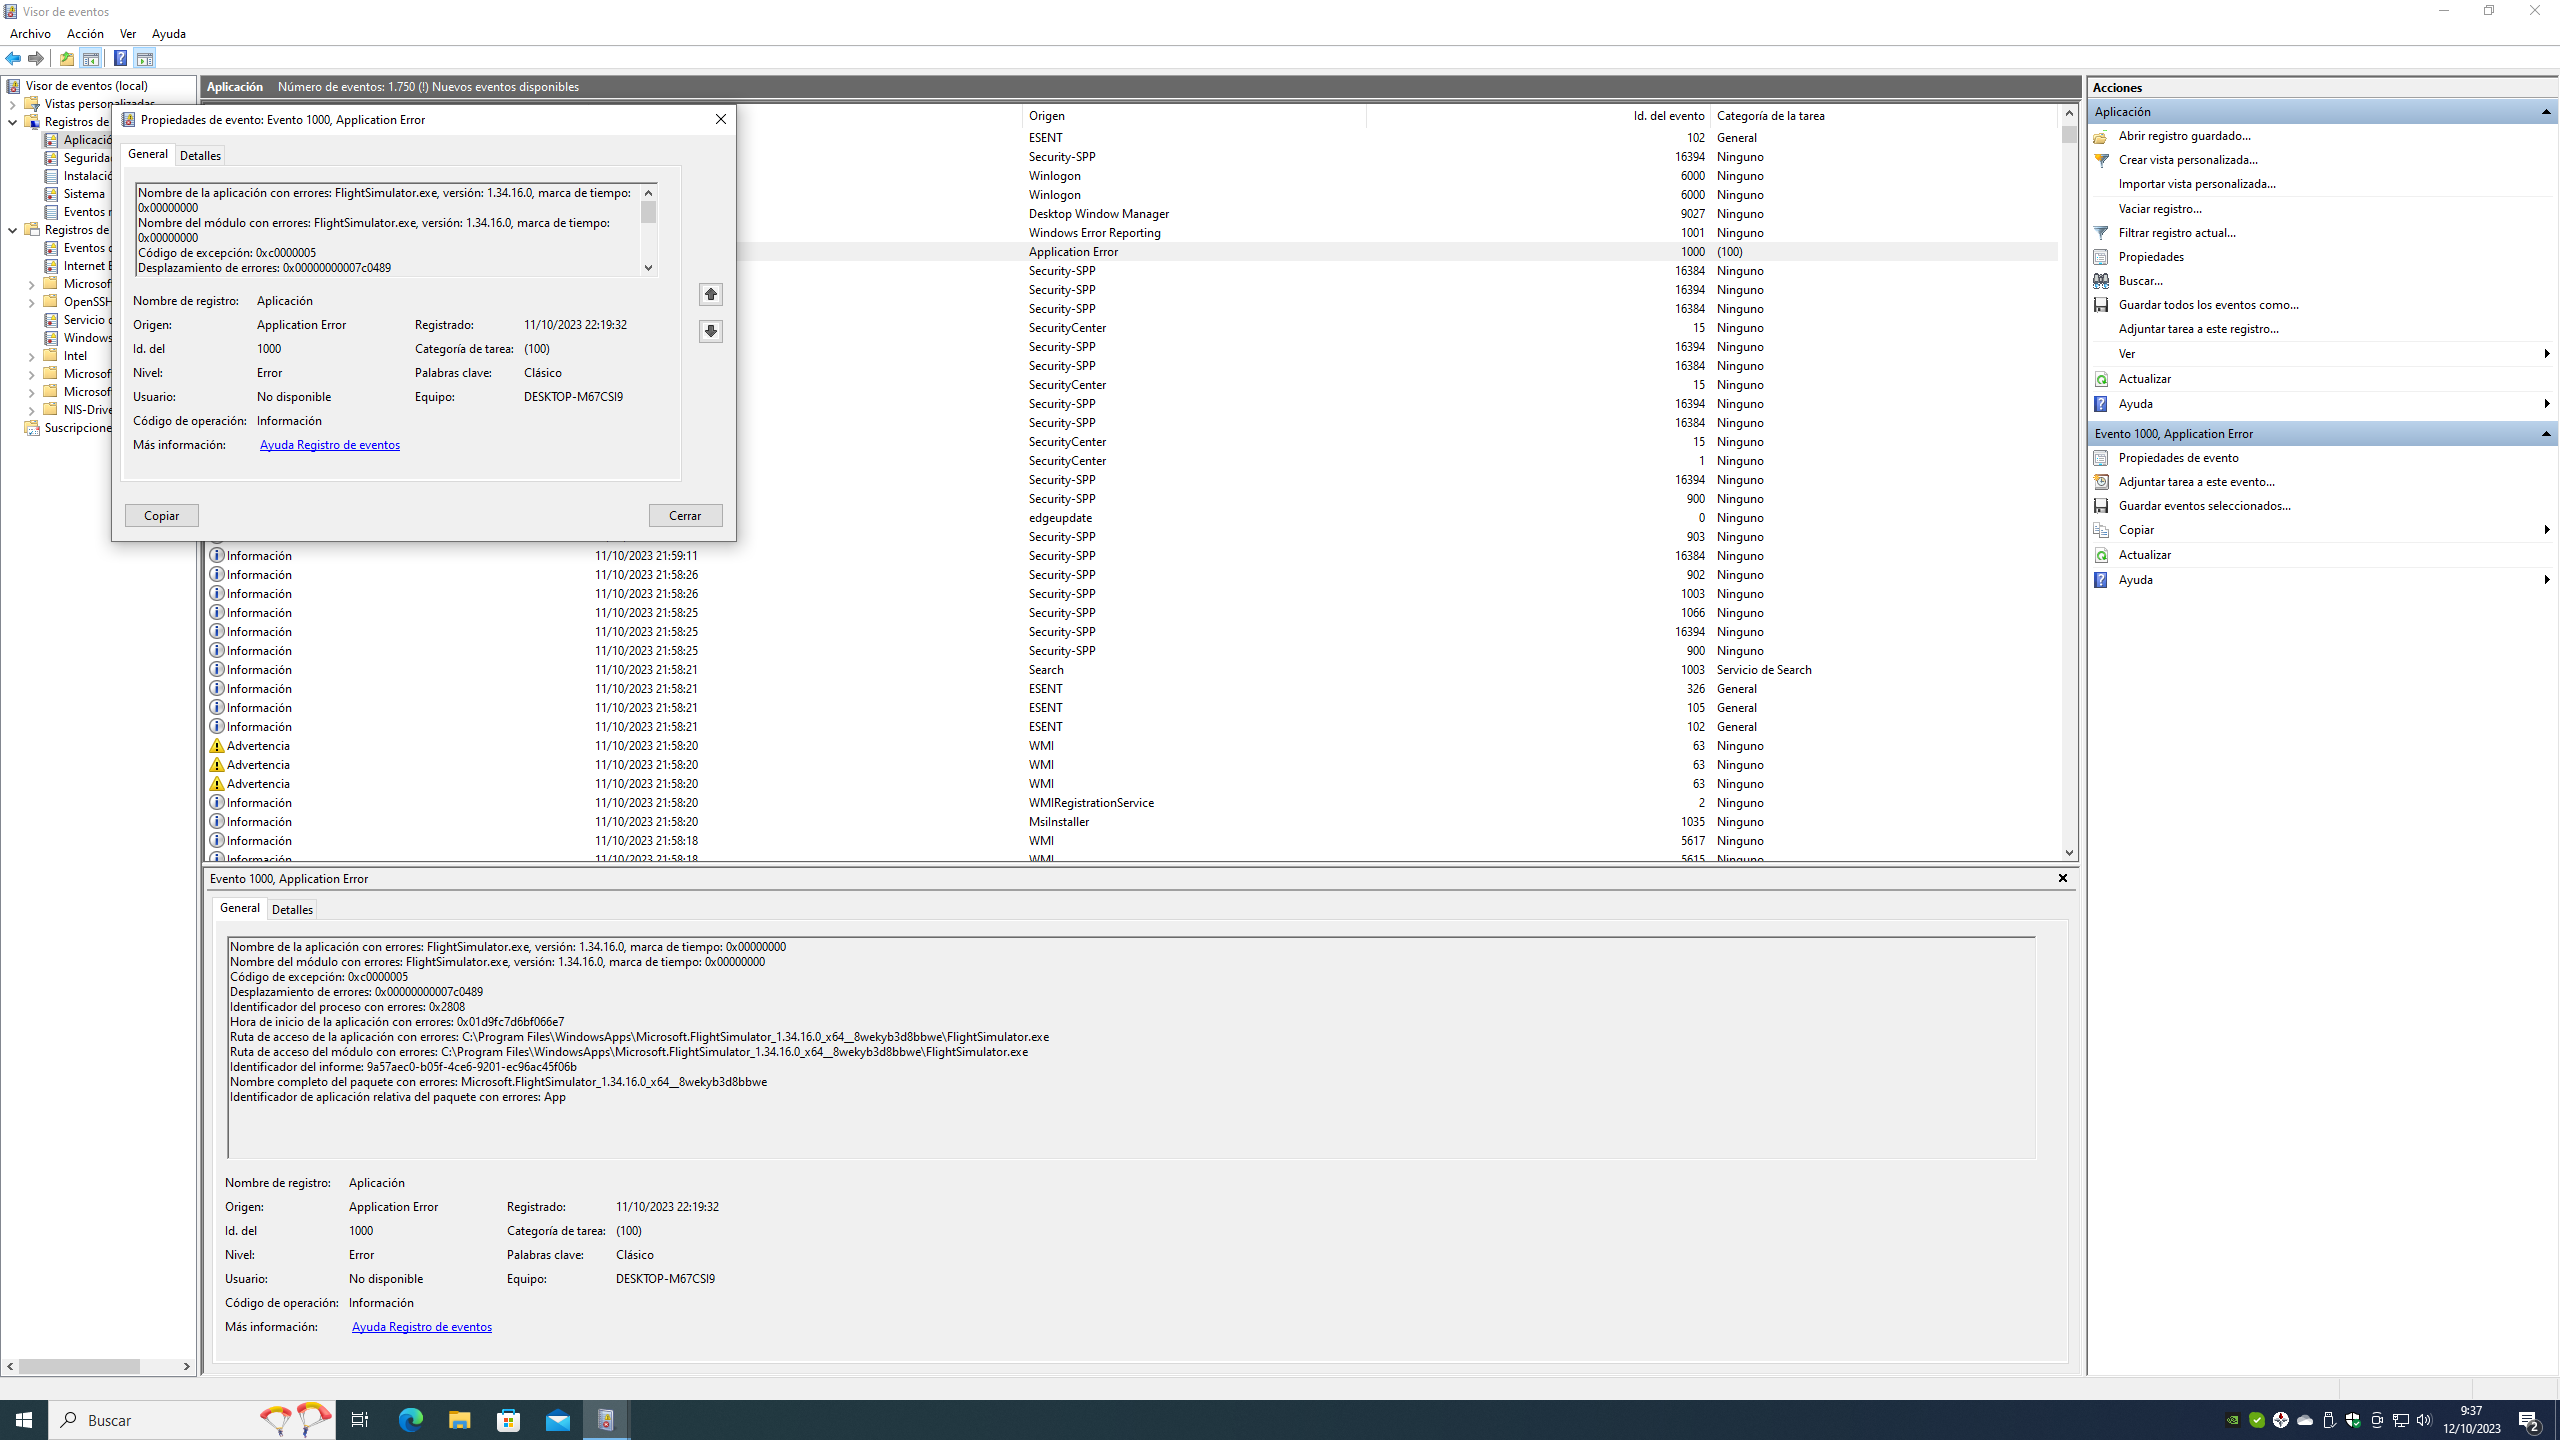Image resolution: width=2560 pixels, height=1440 pixels.
Task: Expand Vistas personalizadas tree node
Action: 12,104
